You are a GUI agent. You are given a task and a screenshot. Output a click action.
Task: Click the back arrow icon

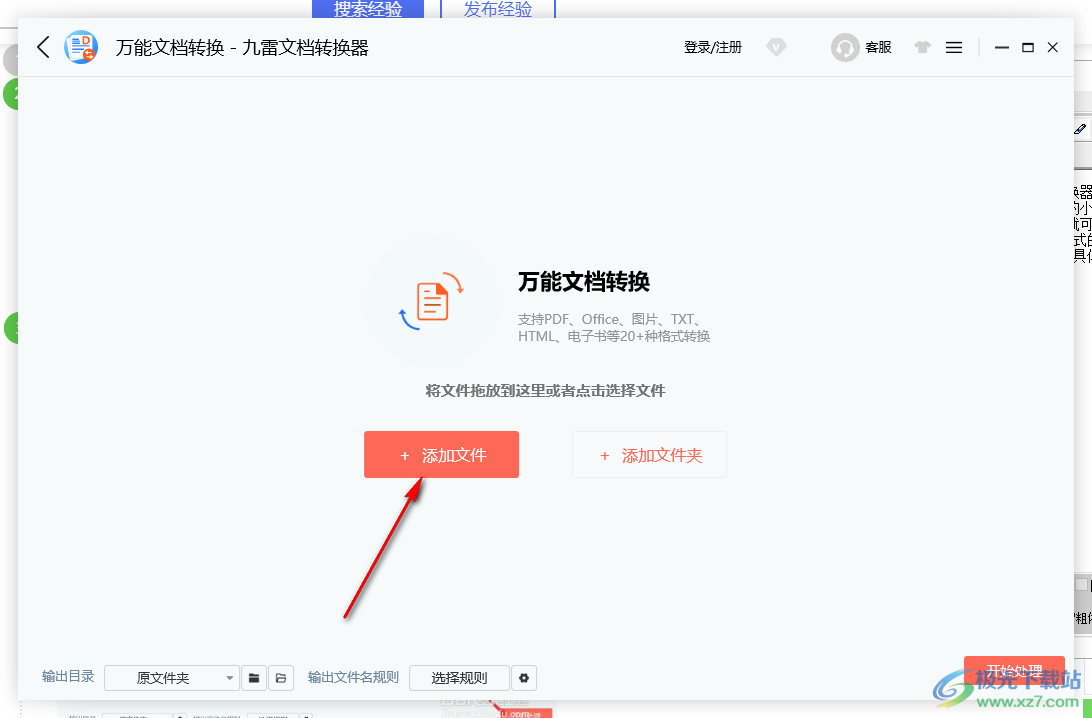coord(43,47)
